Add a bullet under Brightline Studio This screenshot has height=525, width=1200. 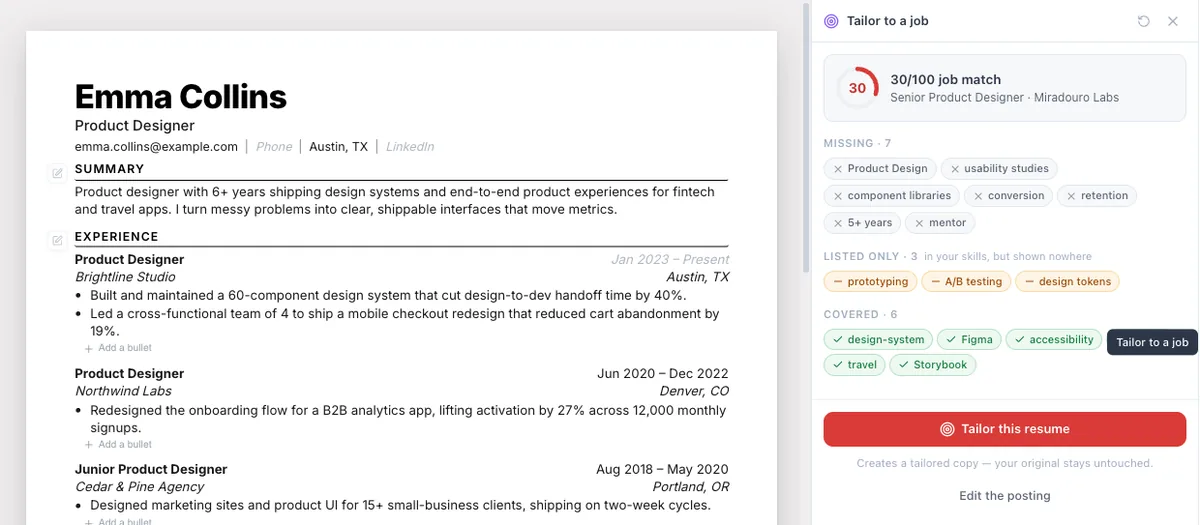coord(118,348)
